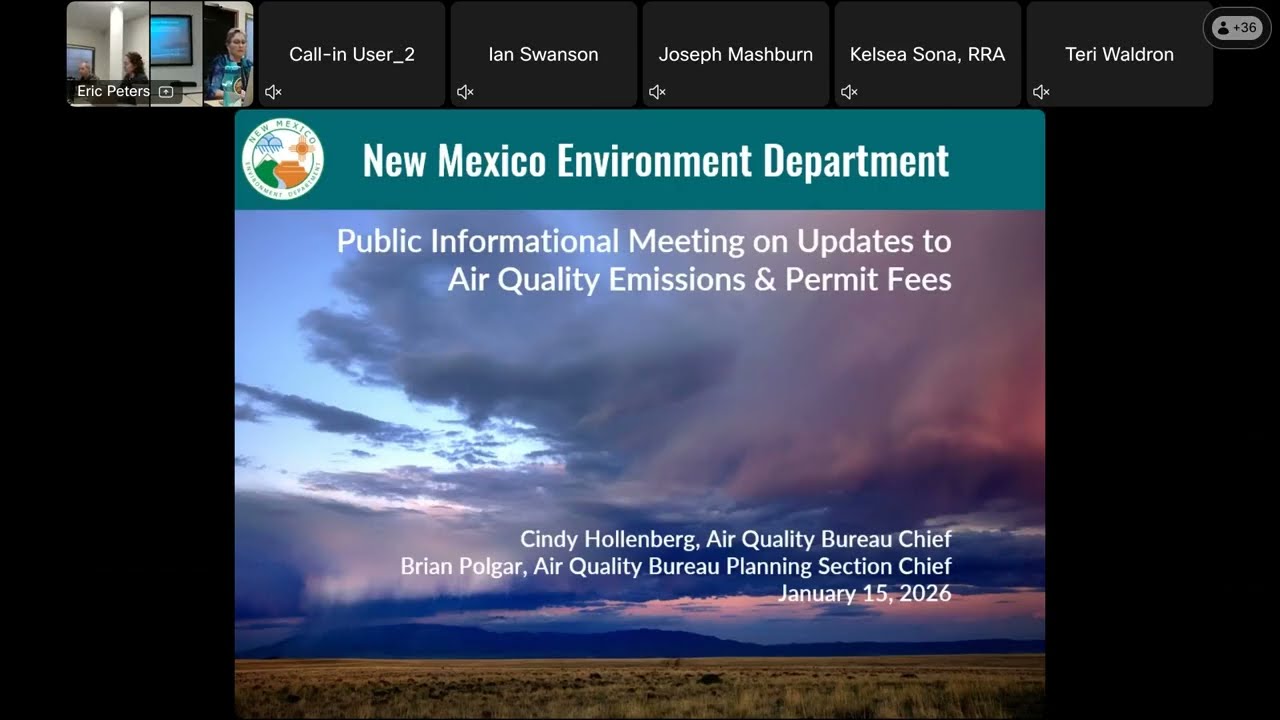Select the Teri Waldron participant tile
The height and width of the screenshot is (720, 1280).
click(1120, 54)
